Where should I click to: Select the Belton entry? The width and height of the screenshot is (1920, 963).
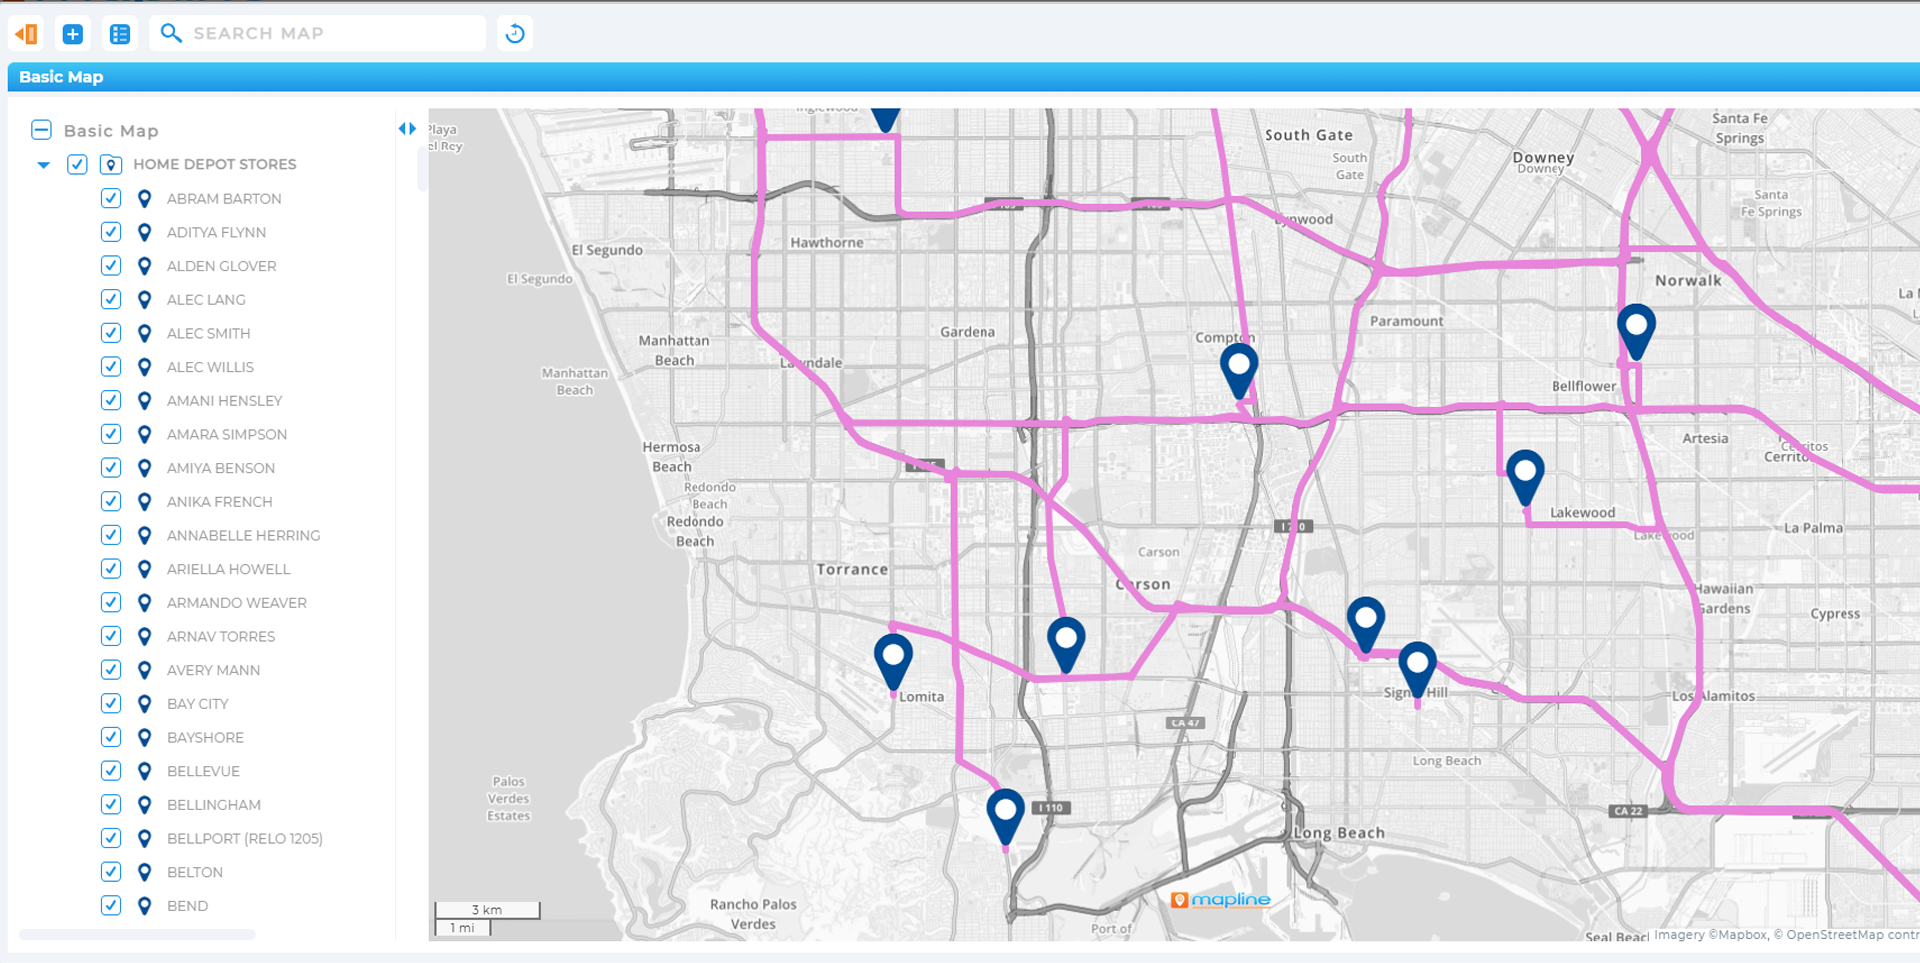[x=195, y=872]
